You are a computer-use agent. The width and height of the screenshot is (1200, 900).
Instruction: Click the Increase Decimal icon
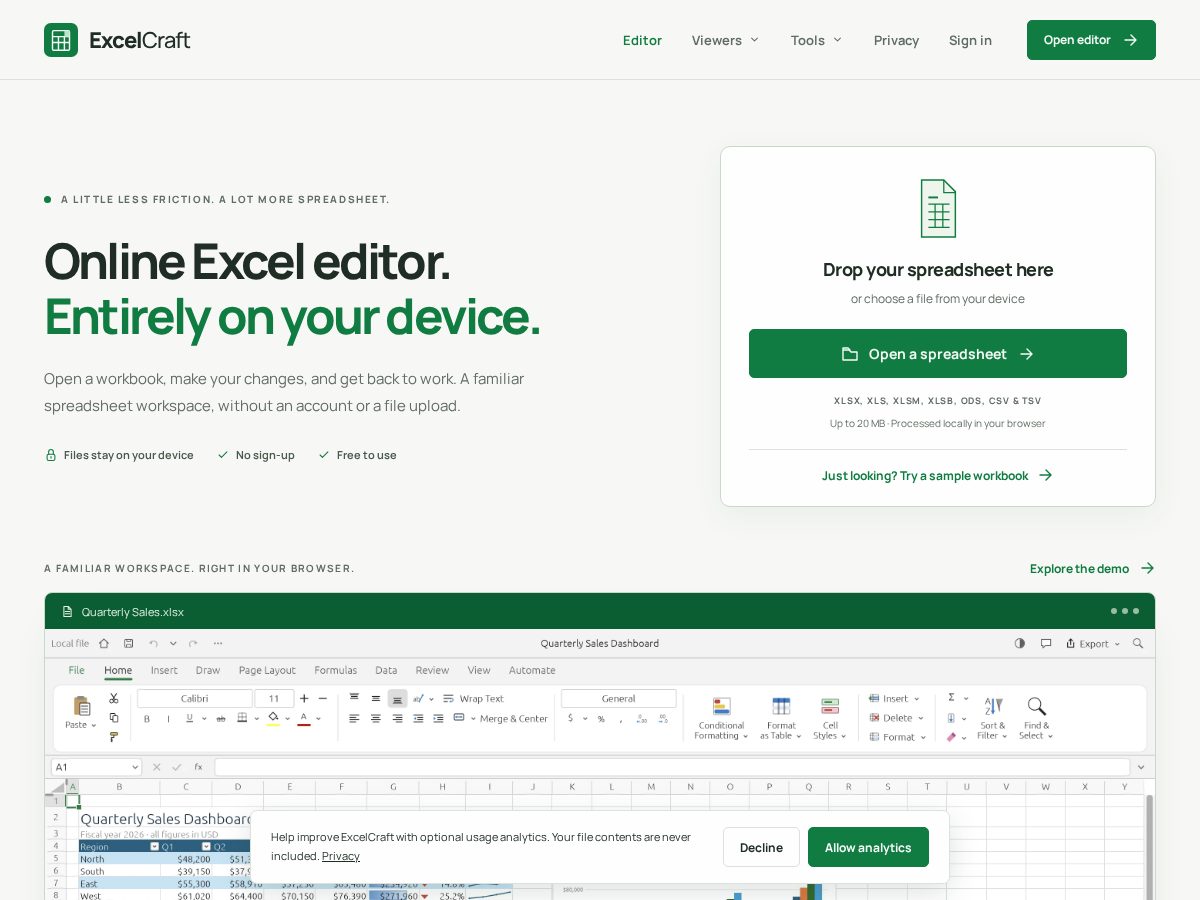tap(641, 719)
